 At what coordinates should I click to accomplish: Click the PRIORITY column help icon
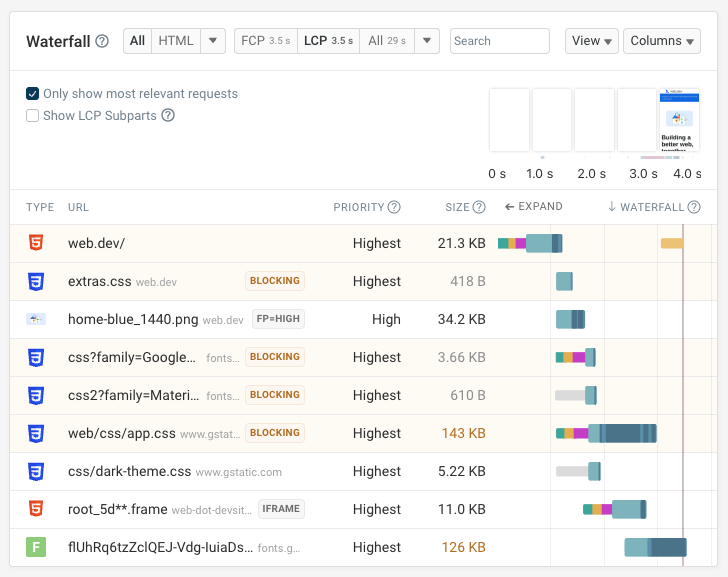(394, 207)
